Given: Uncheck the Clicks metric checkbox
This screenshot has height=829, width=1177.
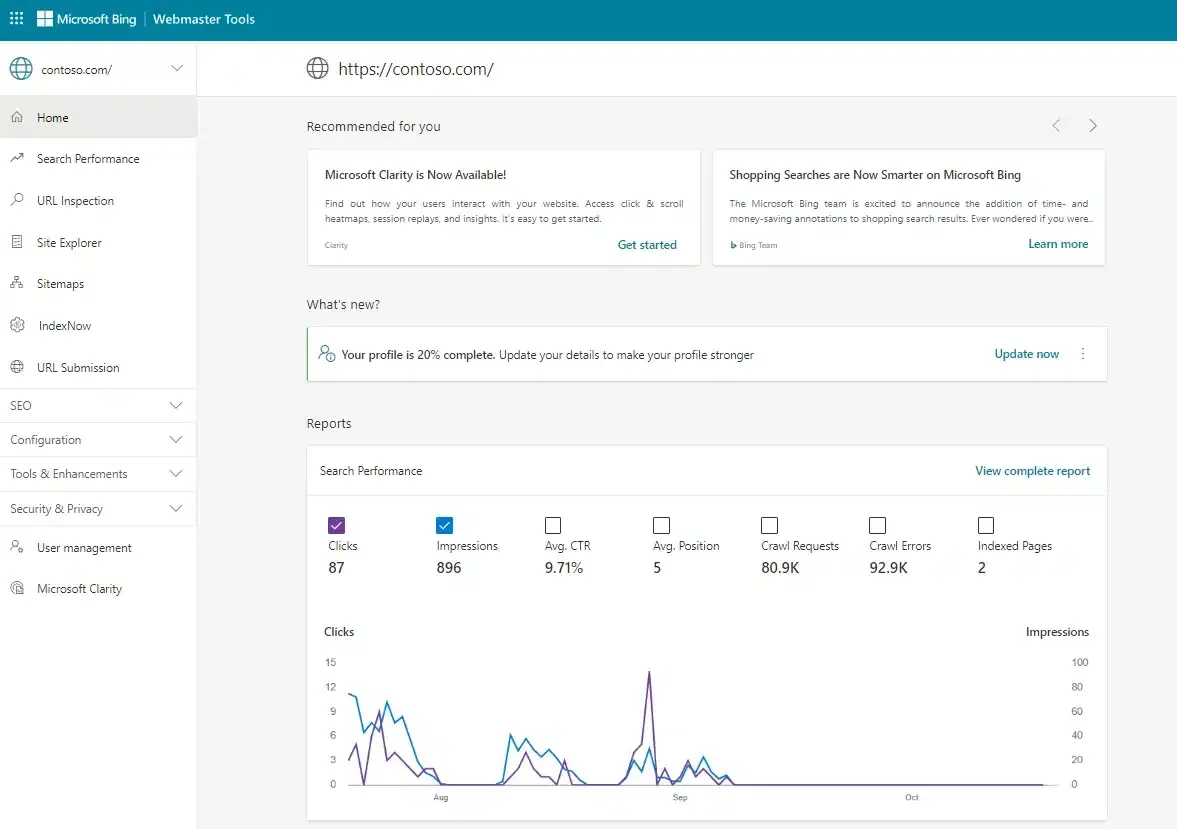Looking at the screenshot, I should point(336,525).
